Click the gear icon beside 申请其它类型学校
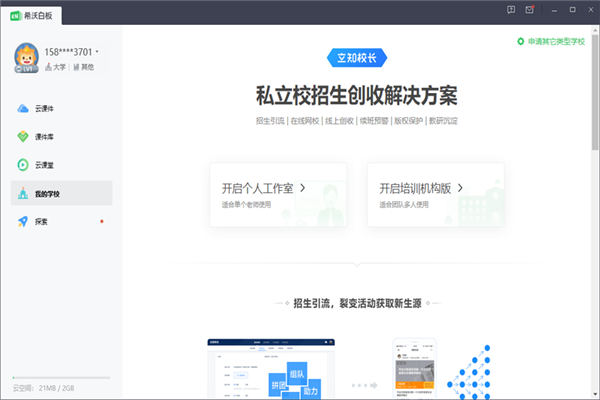Viewport: 600px width, 400px height. tap(520, 41)
